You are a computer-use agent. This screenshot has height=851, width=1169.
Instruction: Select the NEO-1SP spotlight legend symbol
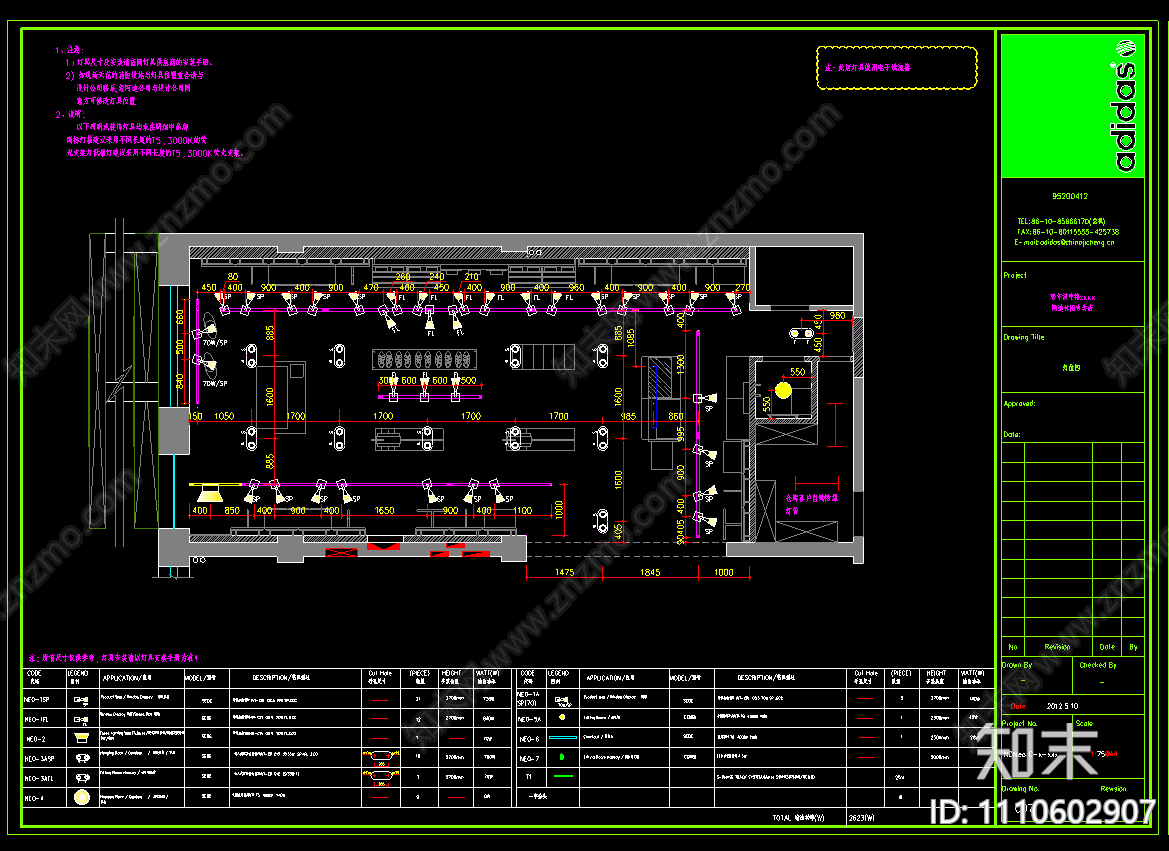click(81, 700)
